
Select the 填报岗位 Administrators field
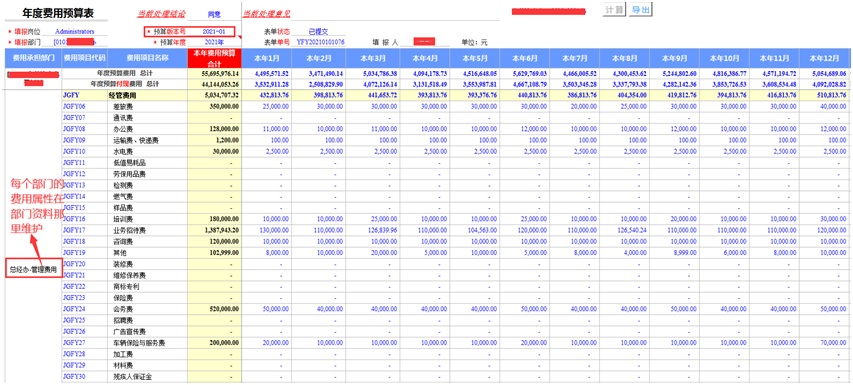click(75, 32)
